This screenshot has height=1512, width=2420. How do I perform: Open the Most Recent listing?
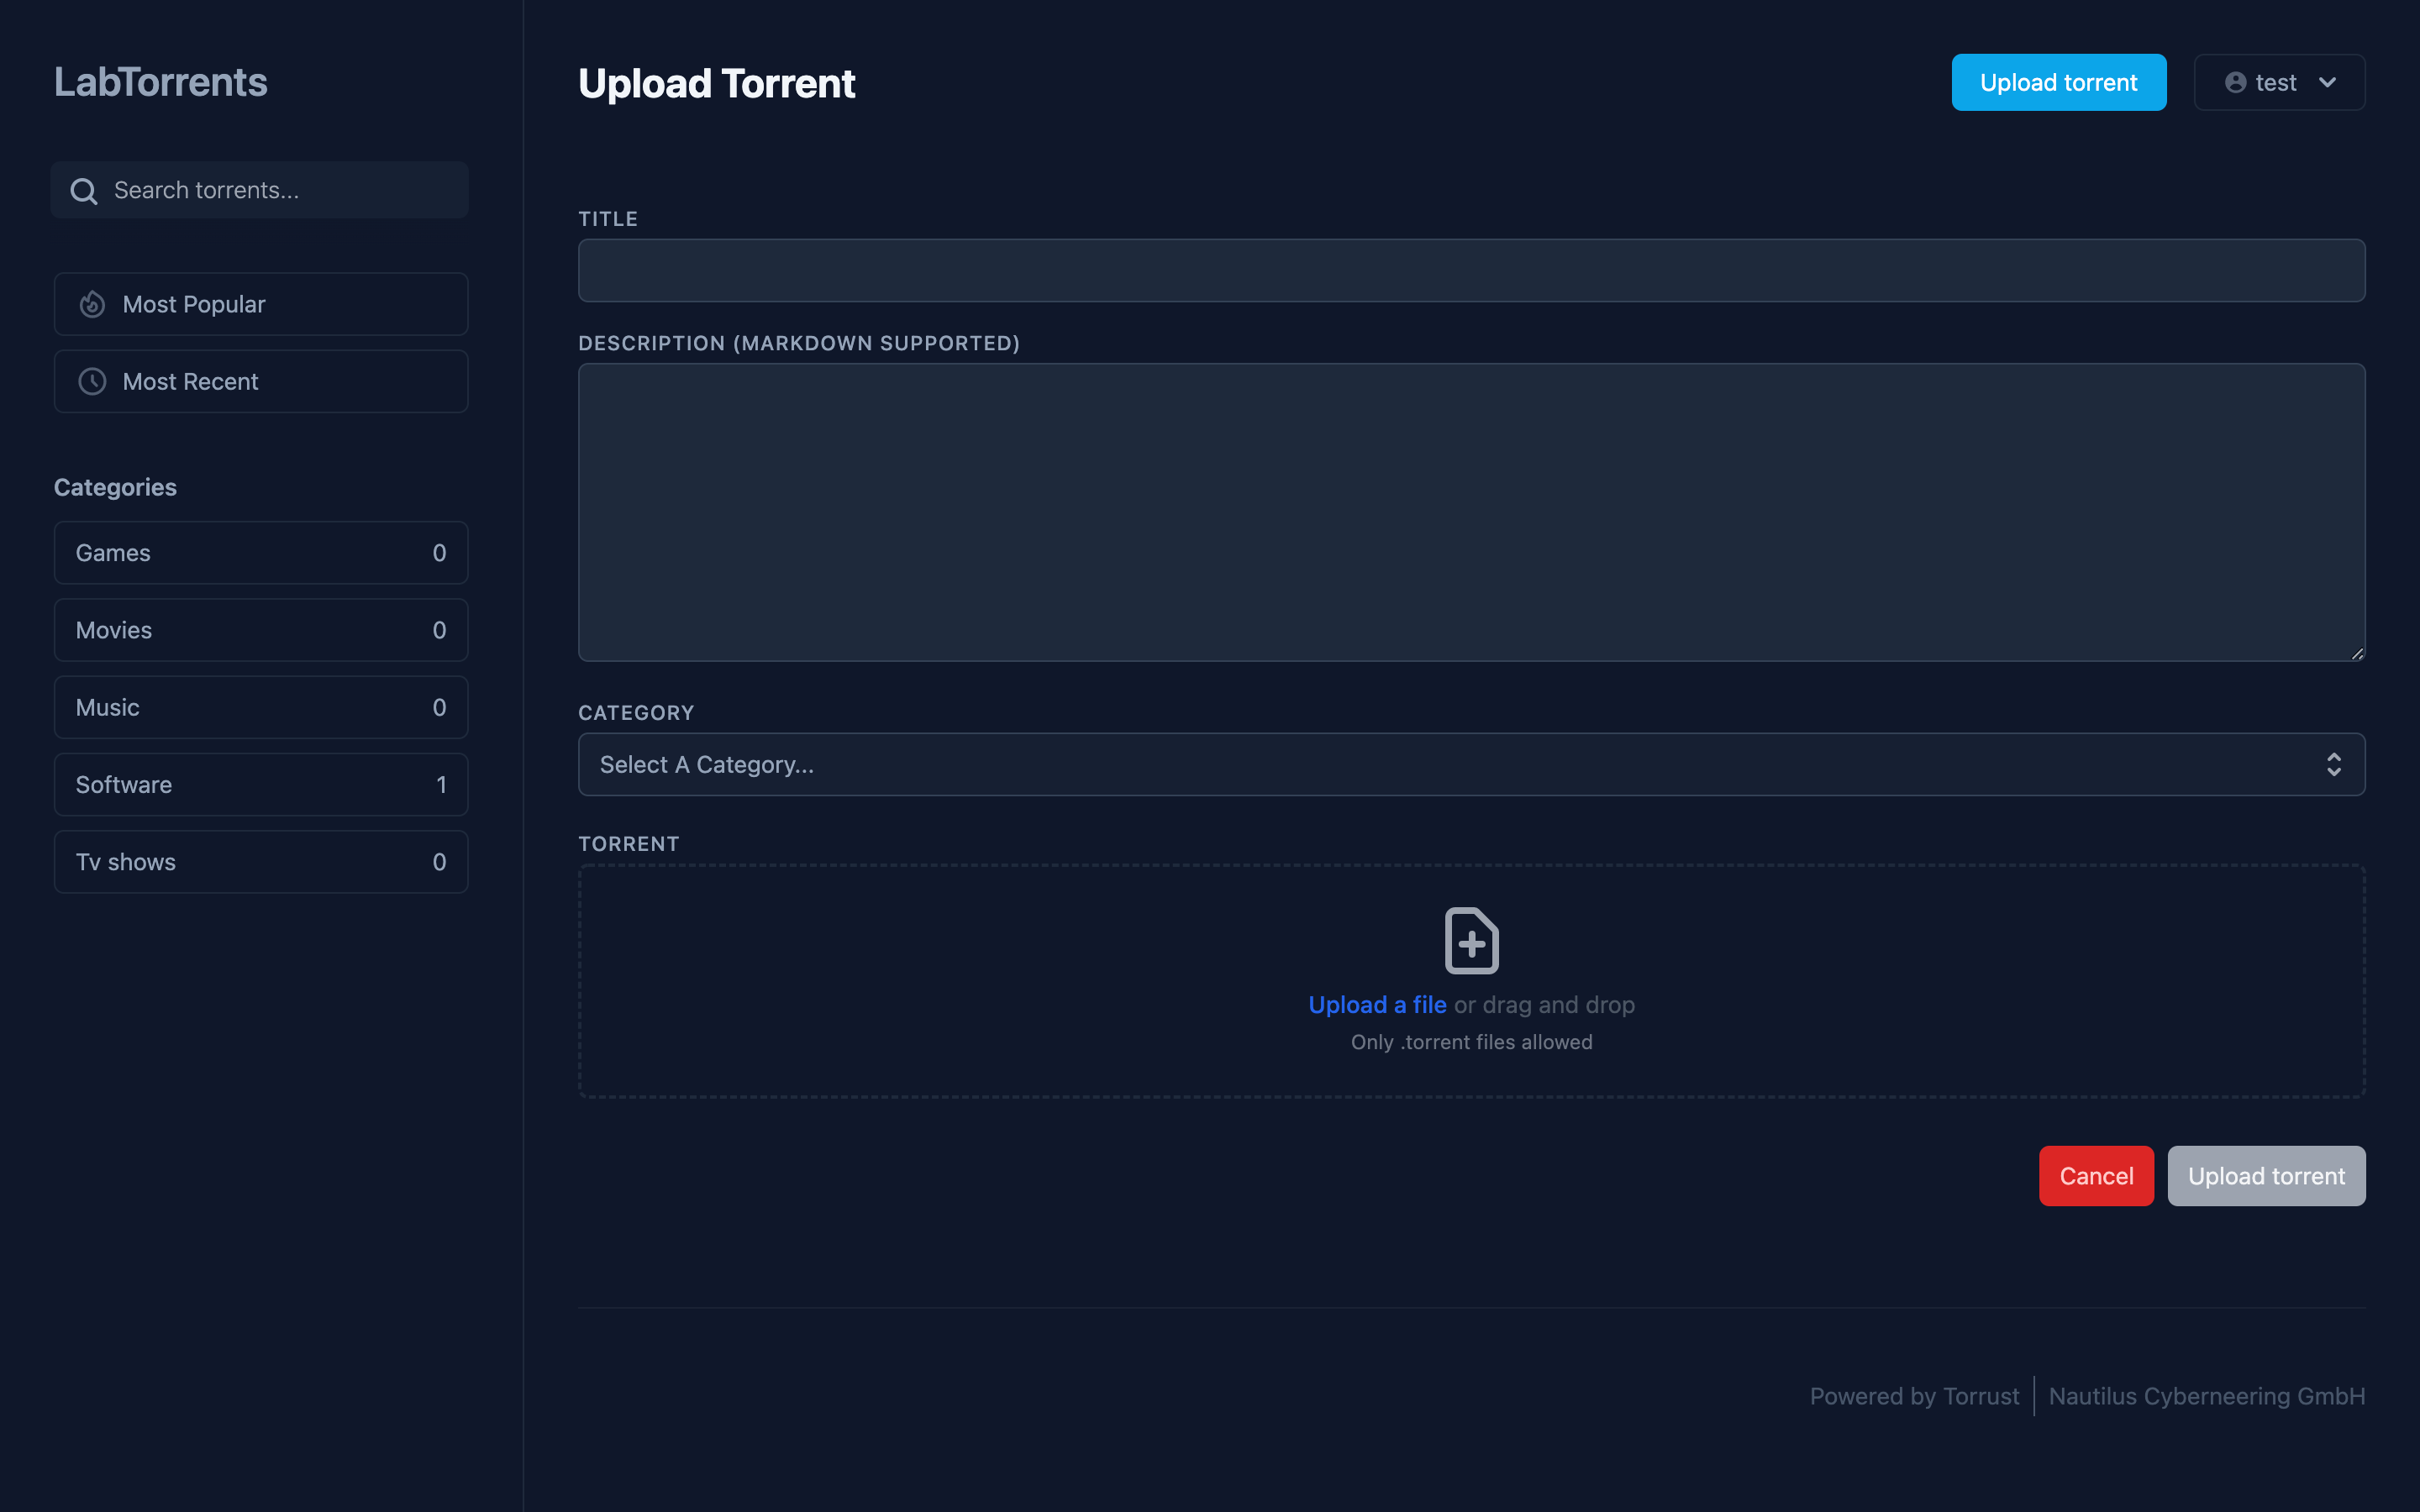[x=261, y=381]
